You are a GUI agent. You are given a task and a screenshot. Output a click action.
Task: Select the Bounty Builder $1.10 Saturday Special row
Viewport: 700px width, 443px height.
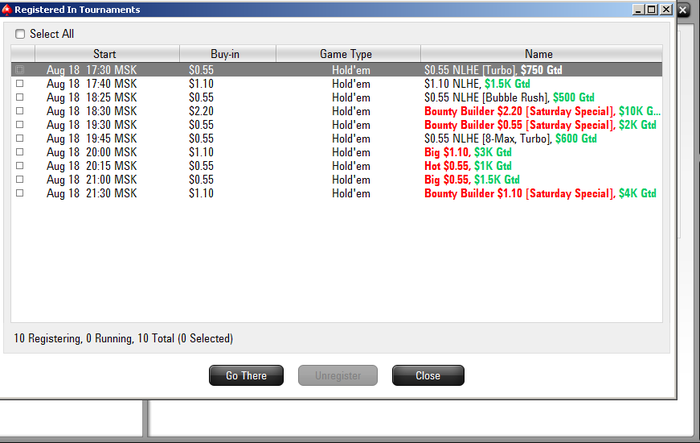[x=337, y=193]
